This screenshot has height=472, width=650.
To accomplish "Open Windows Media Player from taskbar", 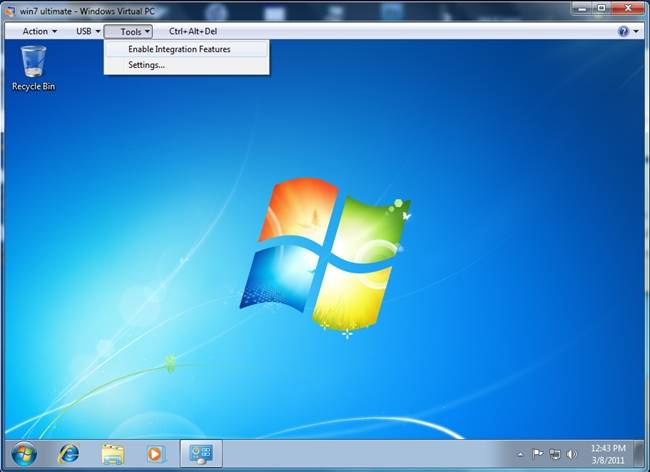I will pos(155,454).
